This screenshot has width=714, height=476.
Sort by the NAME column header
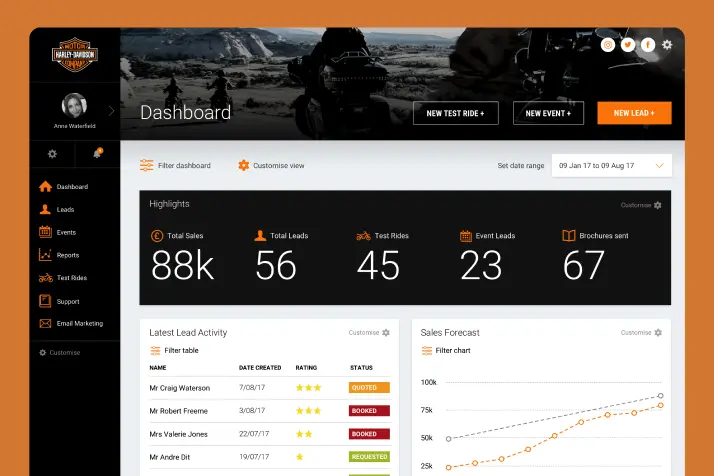pos(158,368)
